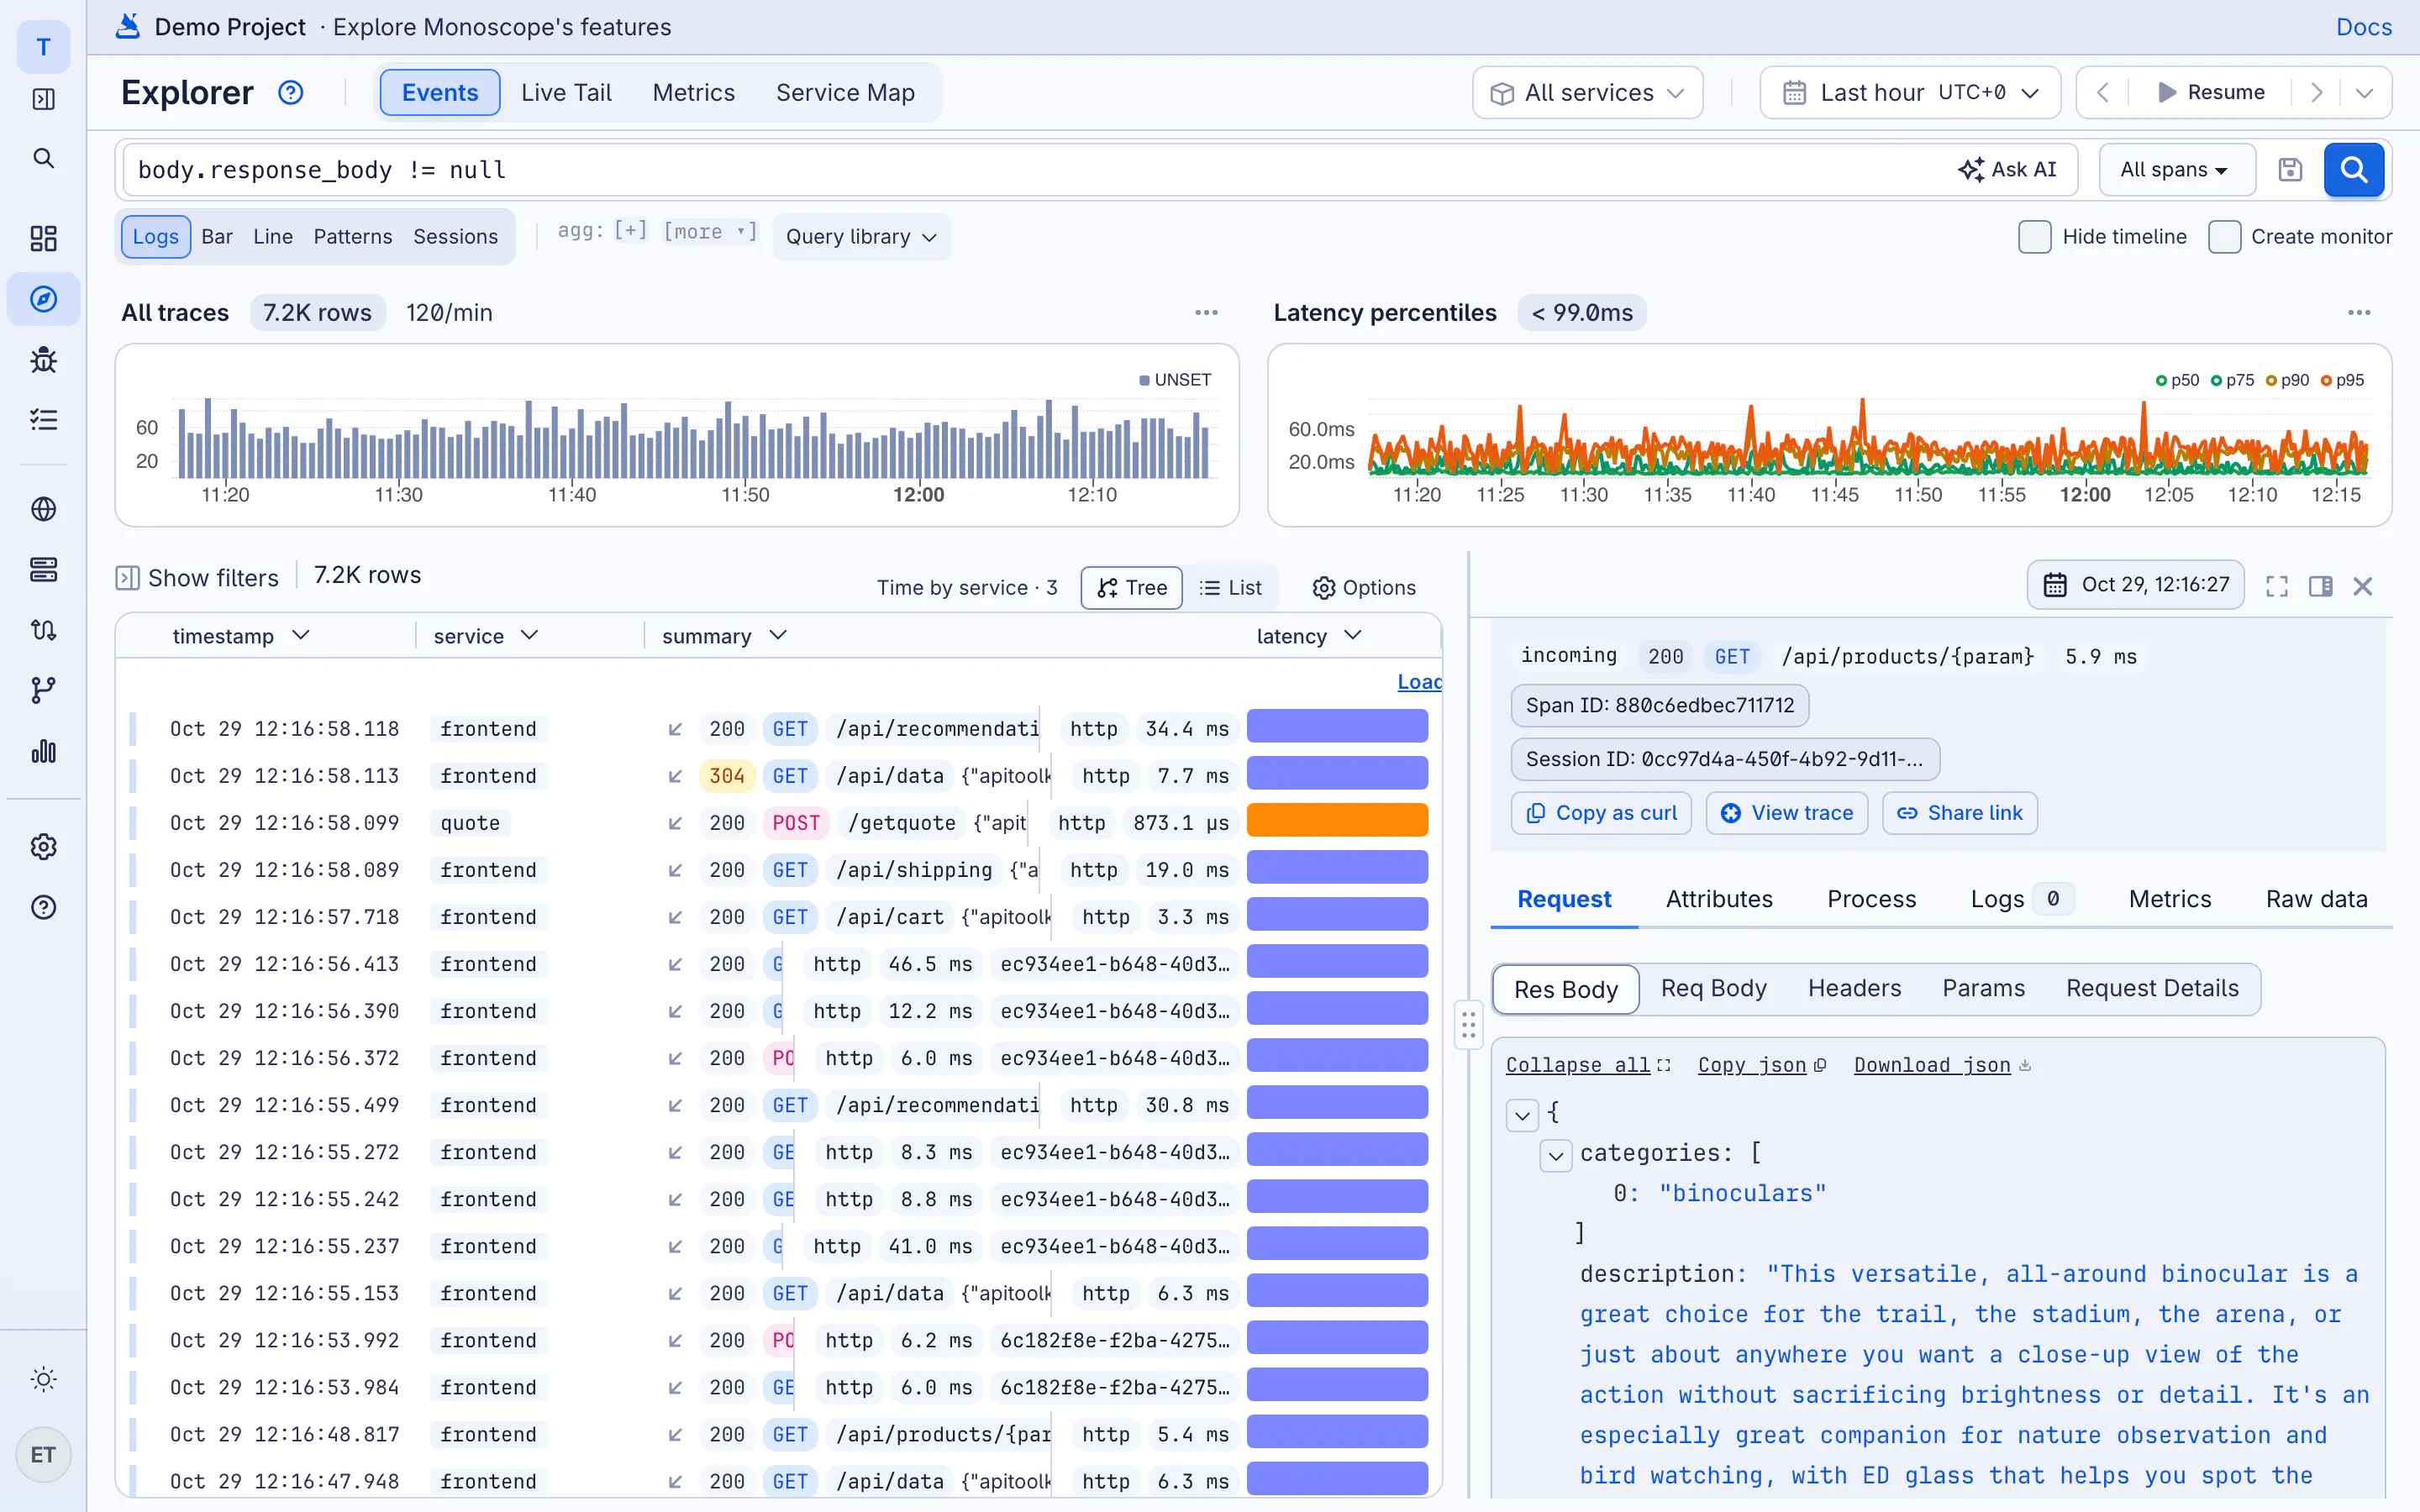
Task: Select the Headers sub-tab
Action: (x=1854, y=988)
